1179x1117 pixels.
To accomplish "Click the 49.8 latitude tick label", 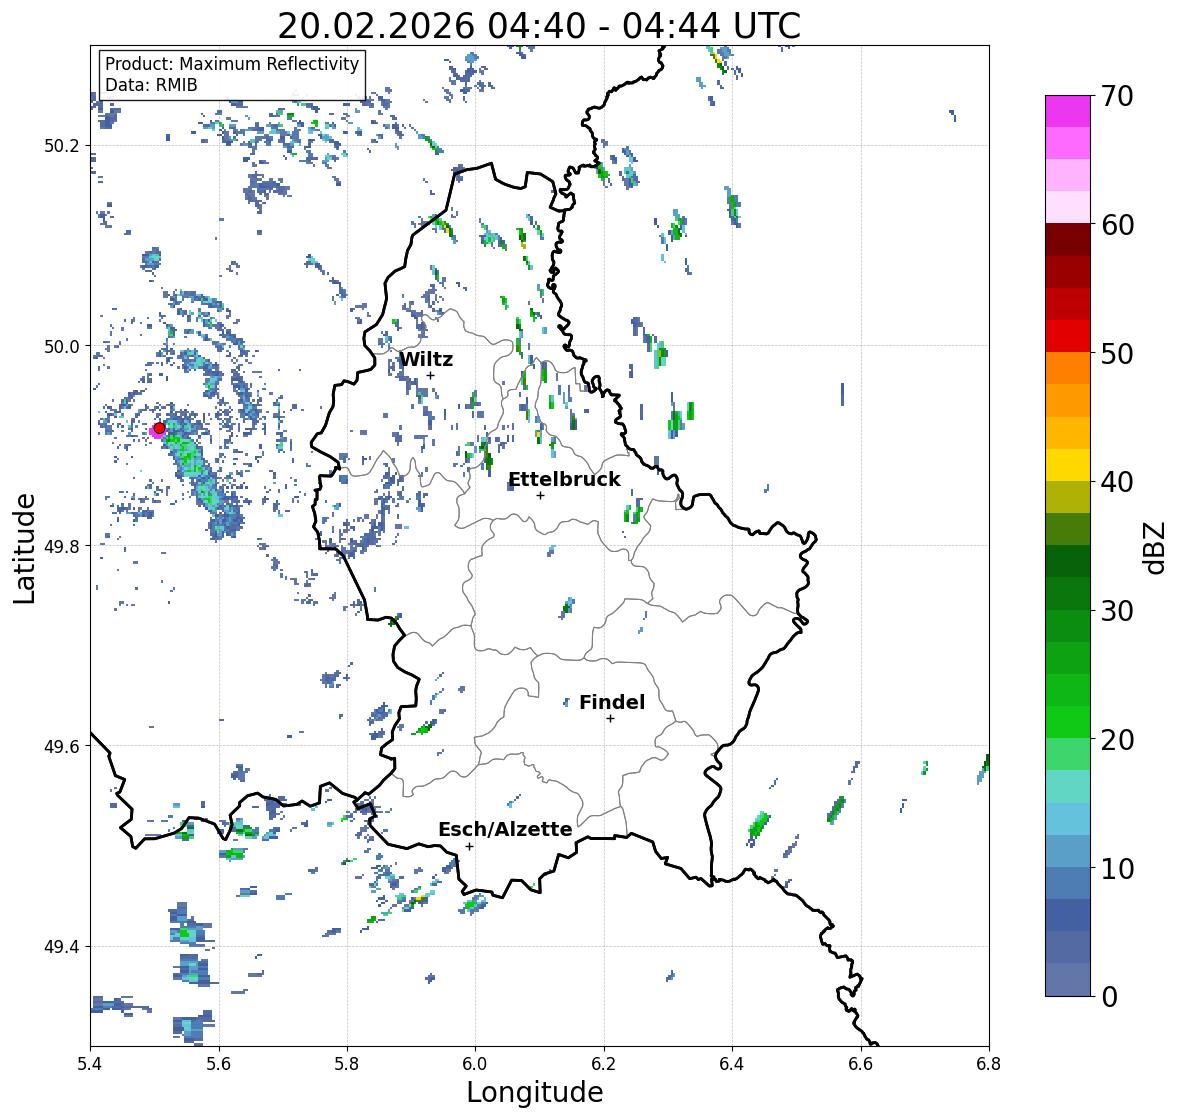I will coord(61,546).
